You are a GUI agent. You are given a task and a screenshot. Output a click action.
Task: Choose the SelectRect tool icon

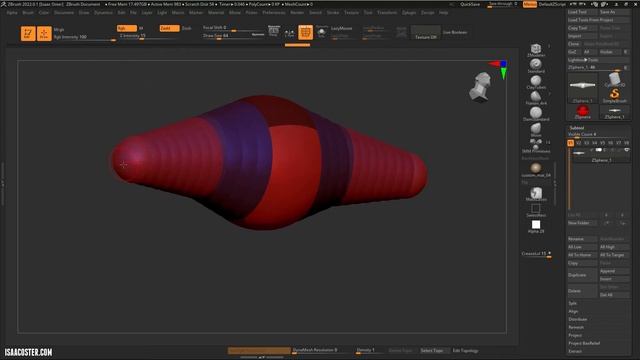pos(536,210)
